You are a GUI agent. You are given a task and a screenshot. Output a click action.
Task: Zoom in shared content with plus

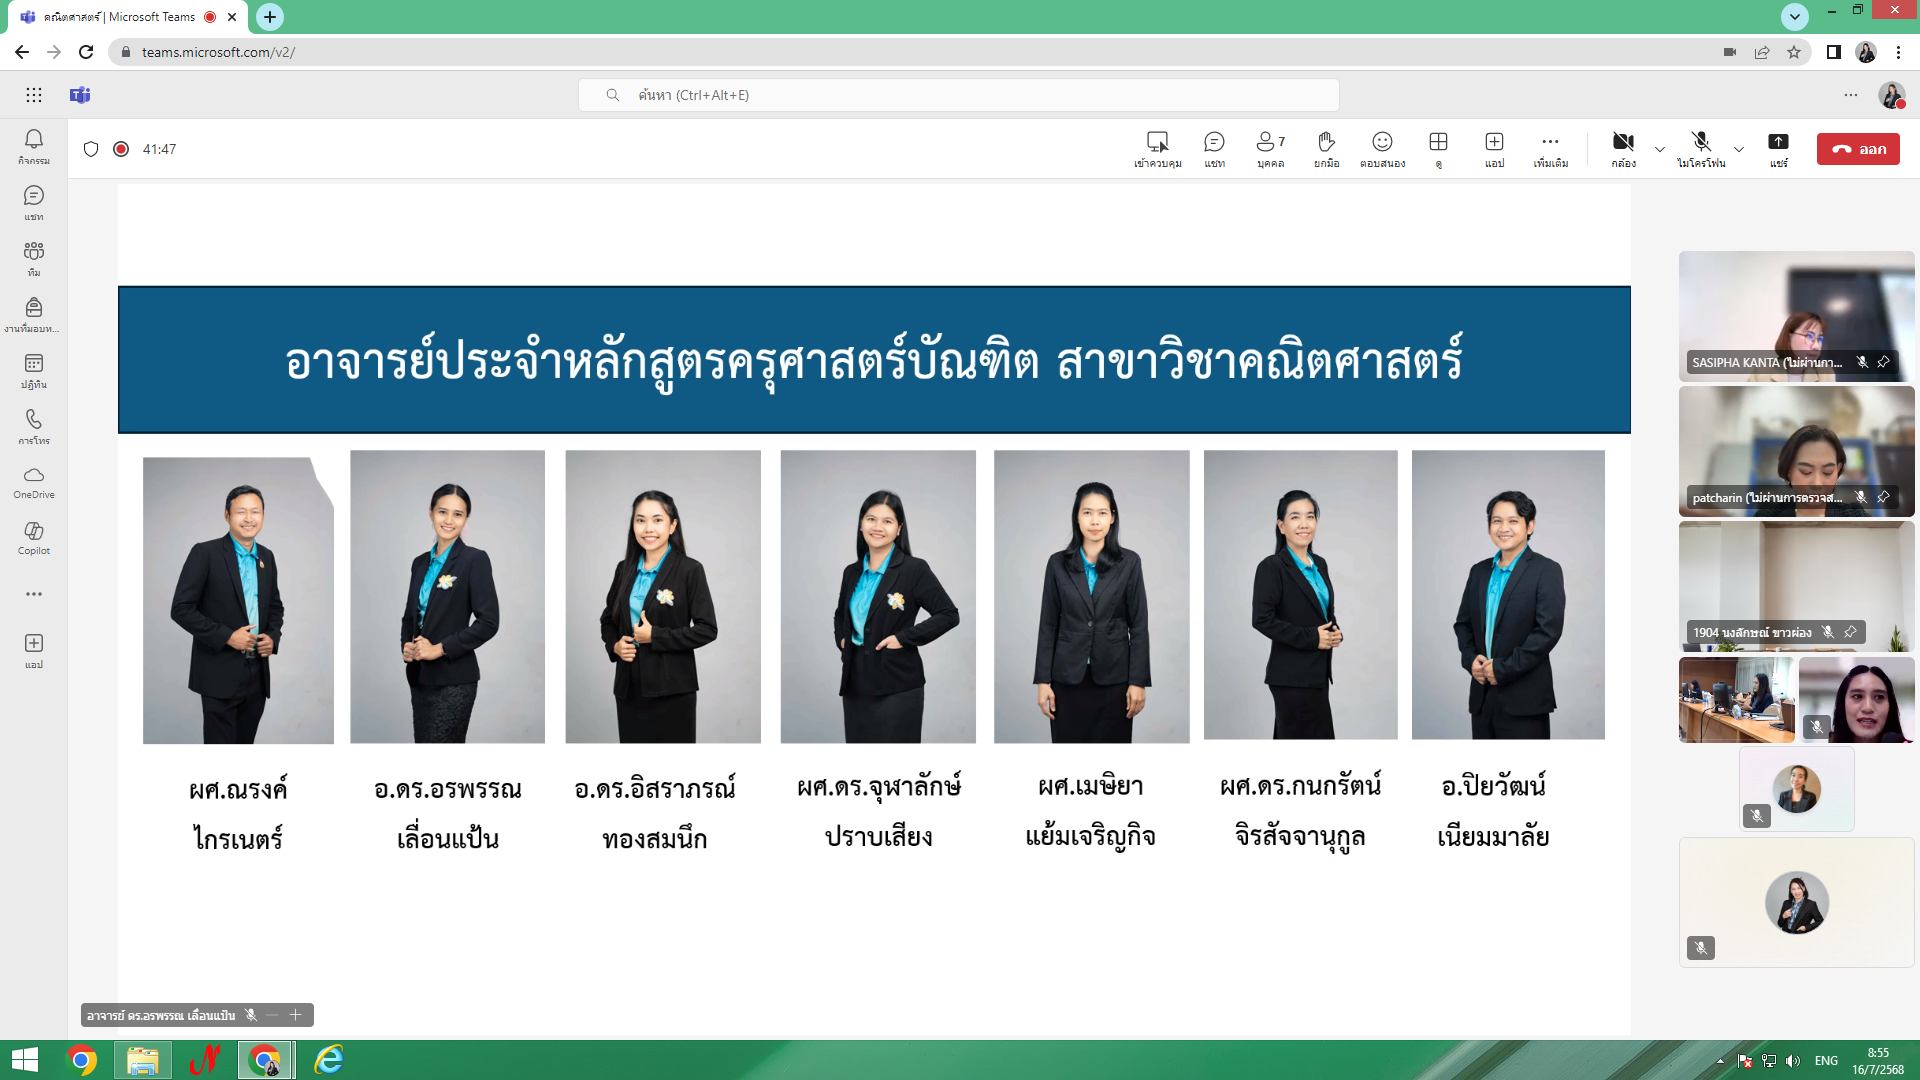tap(296, 1015)
